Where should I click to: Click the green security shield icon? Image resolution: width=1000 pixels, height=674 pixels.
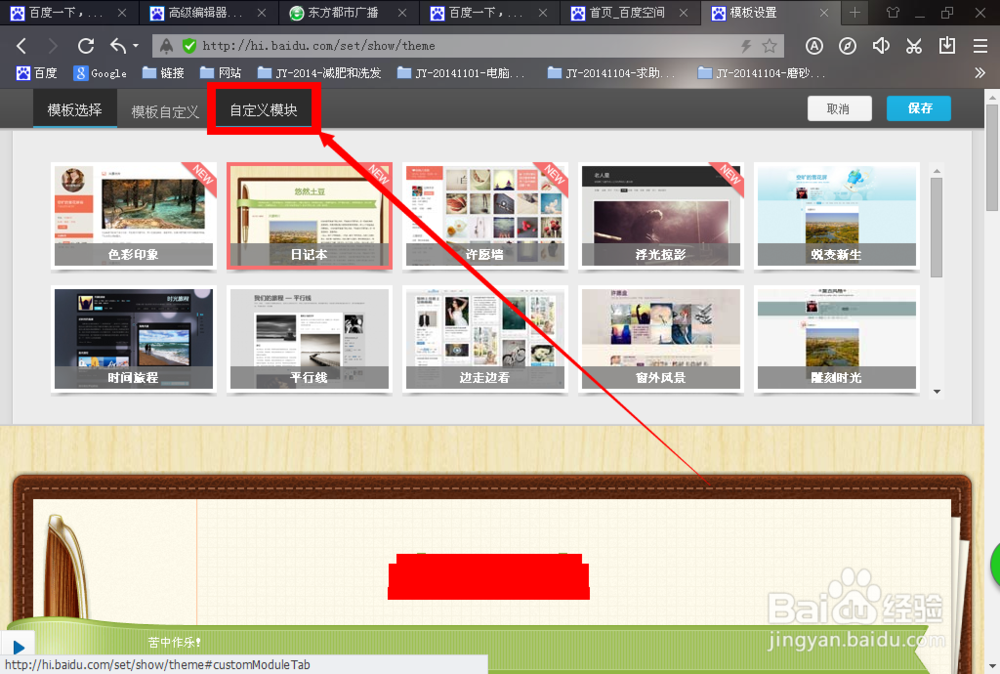click(x=189, y=46)
